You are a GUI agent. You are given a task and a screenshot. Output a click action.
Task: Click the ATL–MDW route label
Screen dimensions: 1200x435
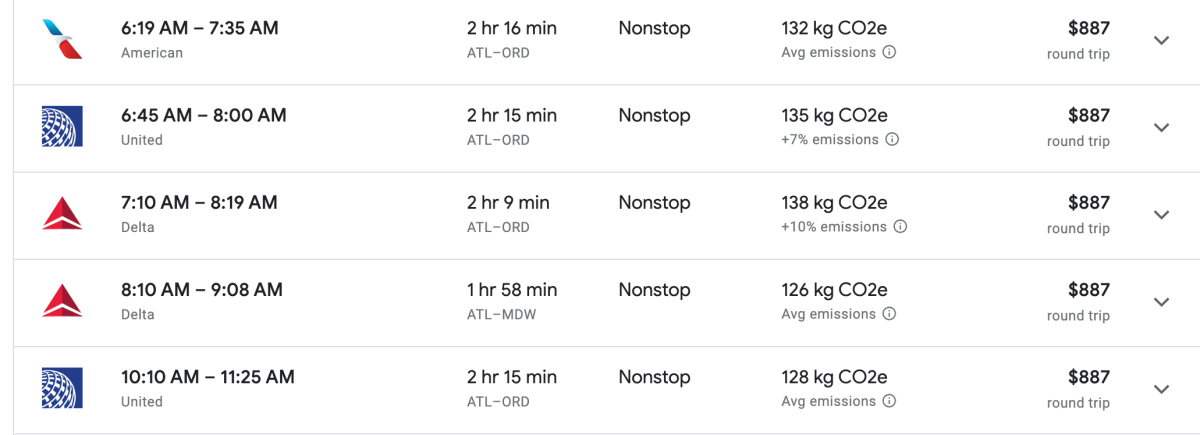coord(499,314)
